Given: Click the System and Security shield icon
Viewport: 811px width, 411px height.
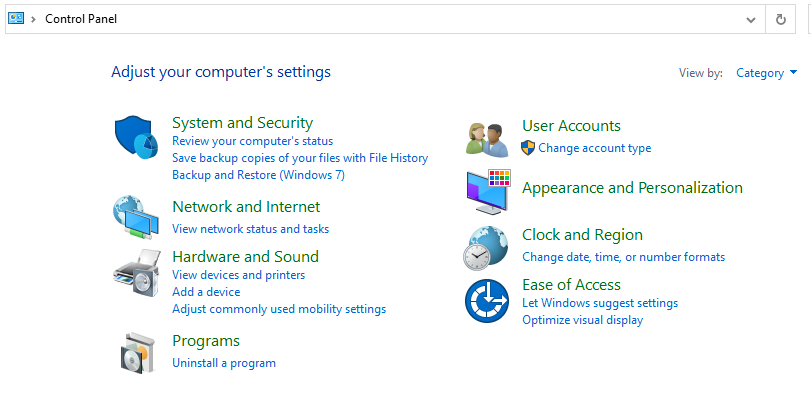Looking at the screenshot, I should point(136,137).
